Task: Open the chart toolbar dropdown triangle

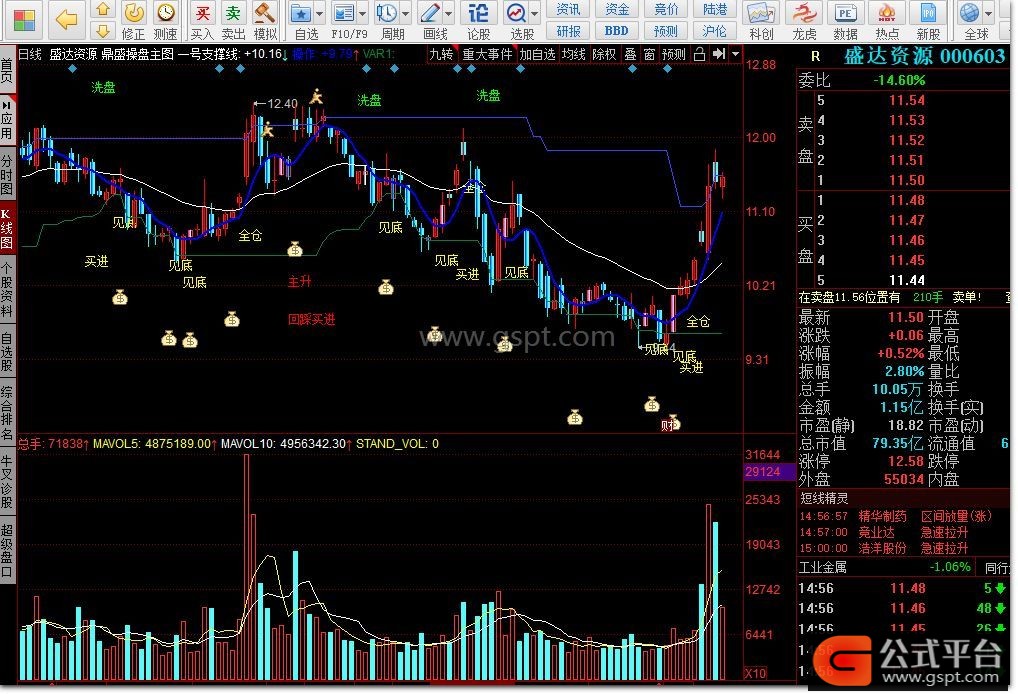Action: [735, 54]
